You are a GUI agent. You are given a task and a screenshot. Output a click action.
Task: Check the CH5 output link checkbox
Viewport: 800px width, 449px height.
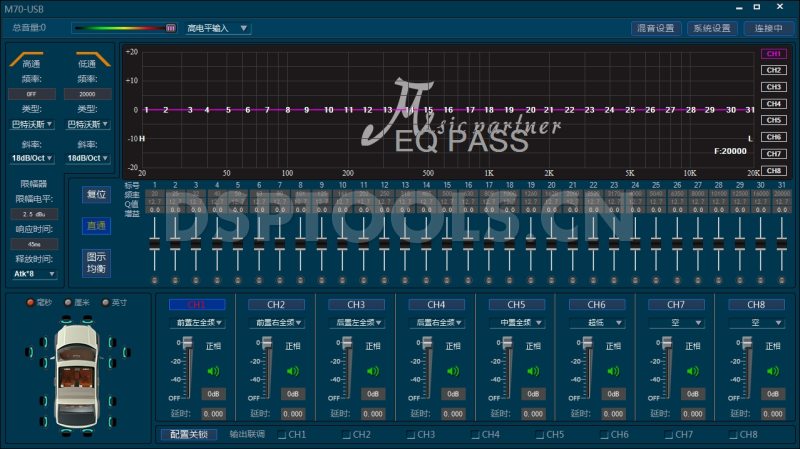539,435
